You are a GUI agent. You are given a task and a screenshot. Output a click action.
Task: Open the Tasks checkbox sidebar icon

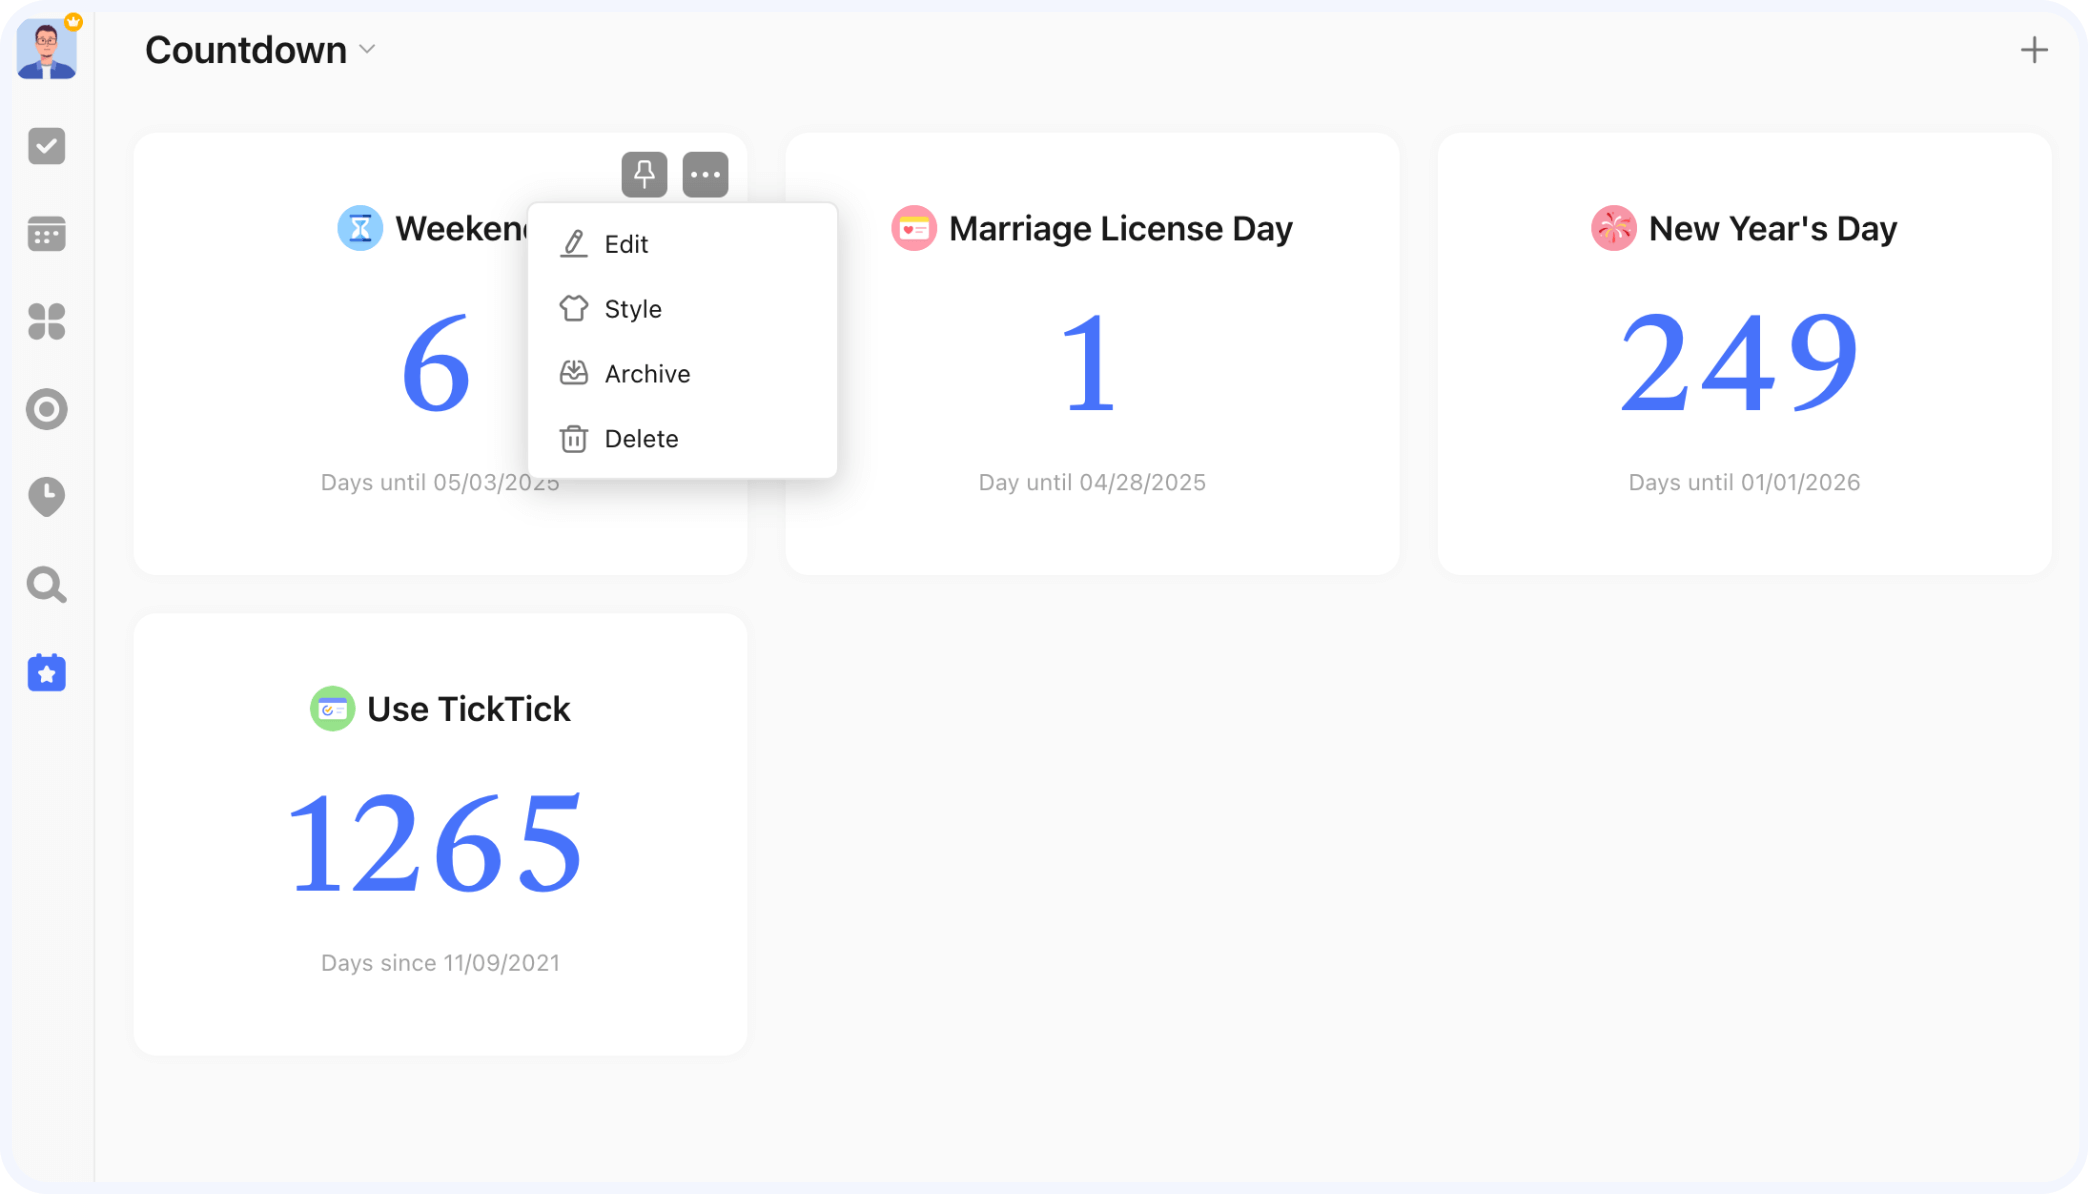46,146
